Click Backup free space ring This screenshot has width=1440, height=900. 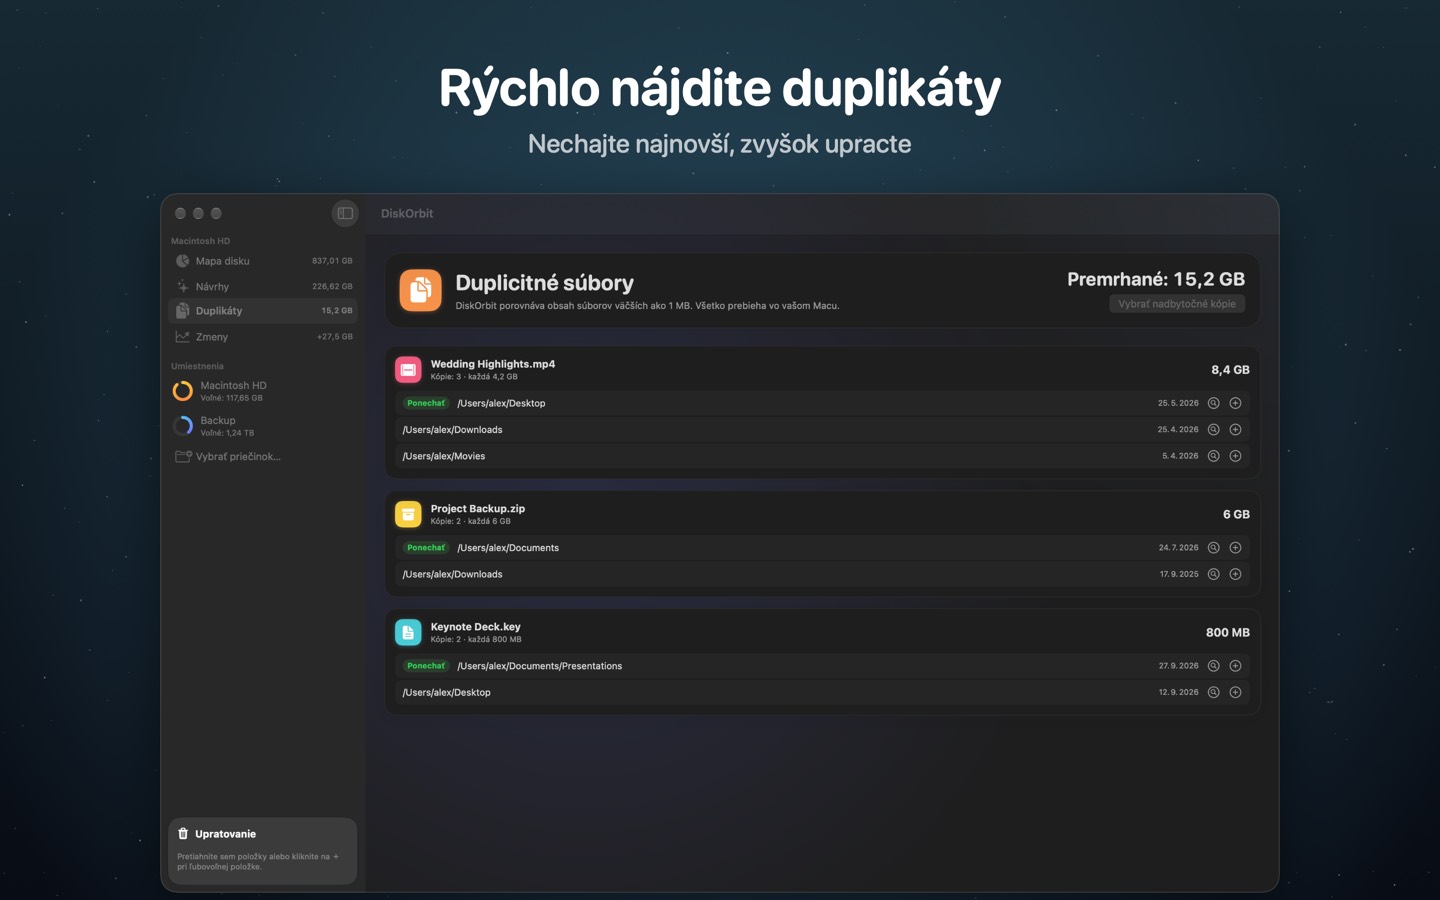(x=183, y=426)
